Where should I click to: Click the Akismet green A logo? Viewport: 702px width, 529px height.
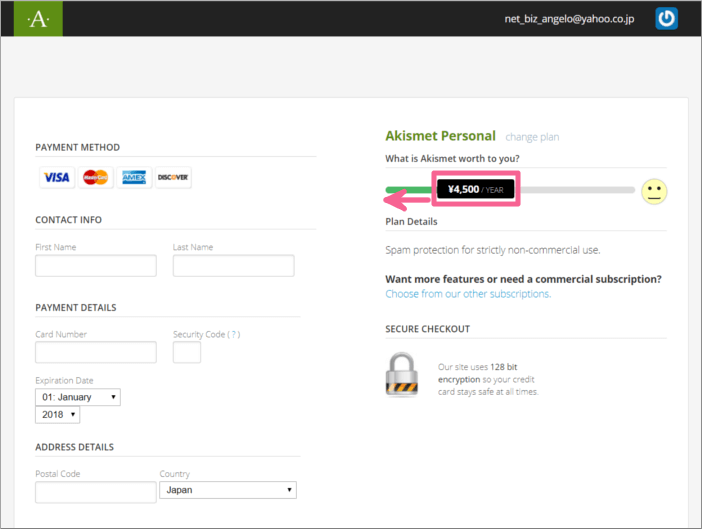(x=38, y=18)
